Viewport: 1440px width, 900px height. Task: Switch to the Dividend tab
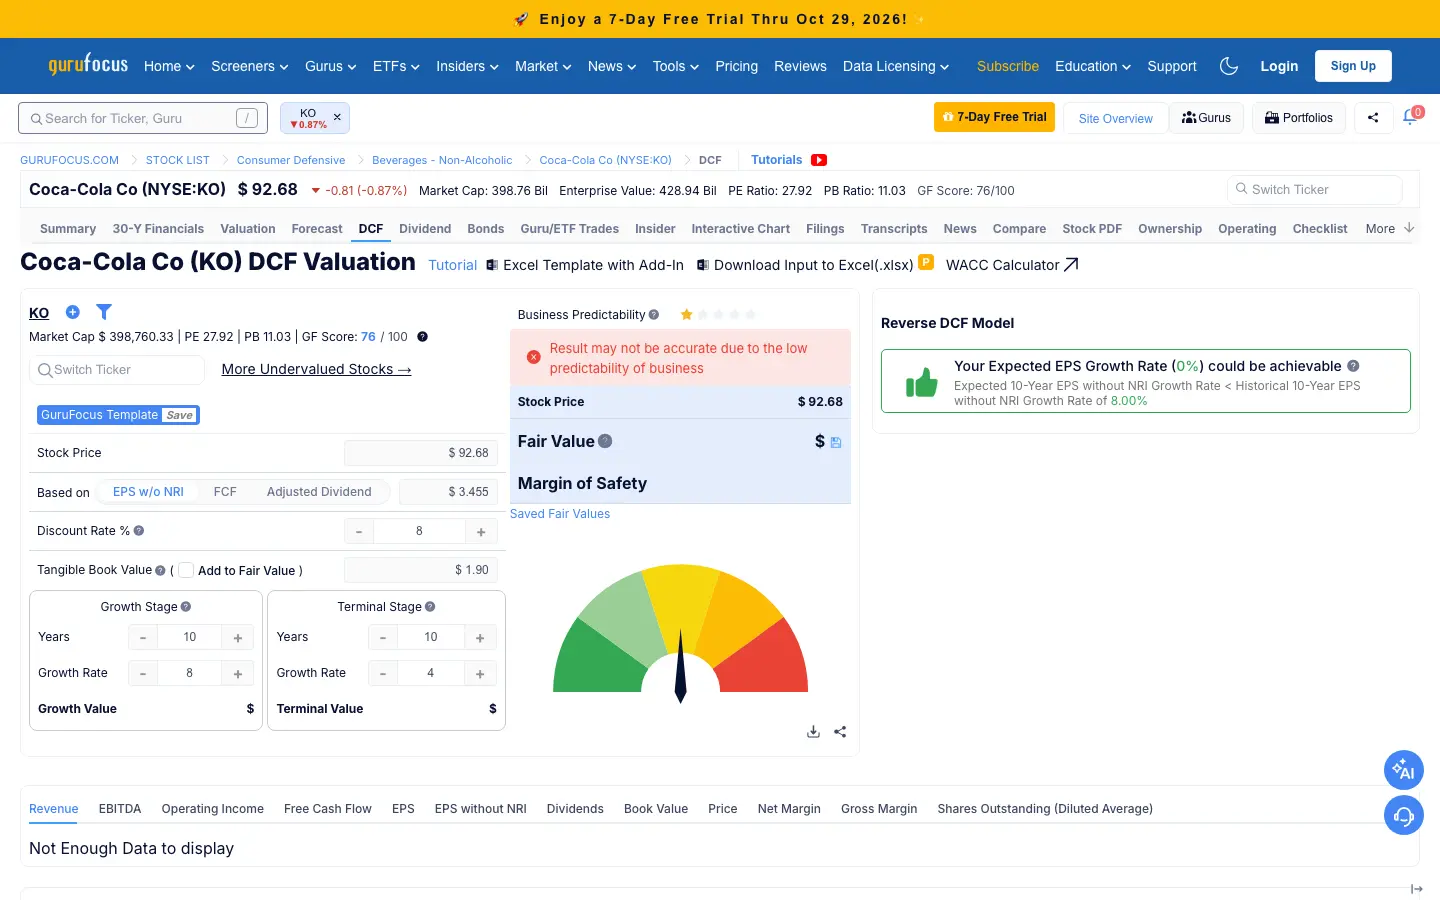(425, 229)
